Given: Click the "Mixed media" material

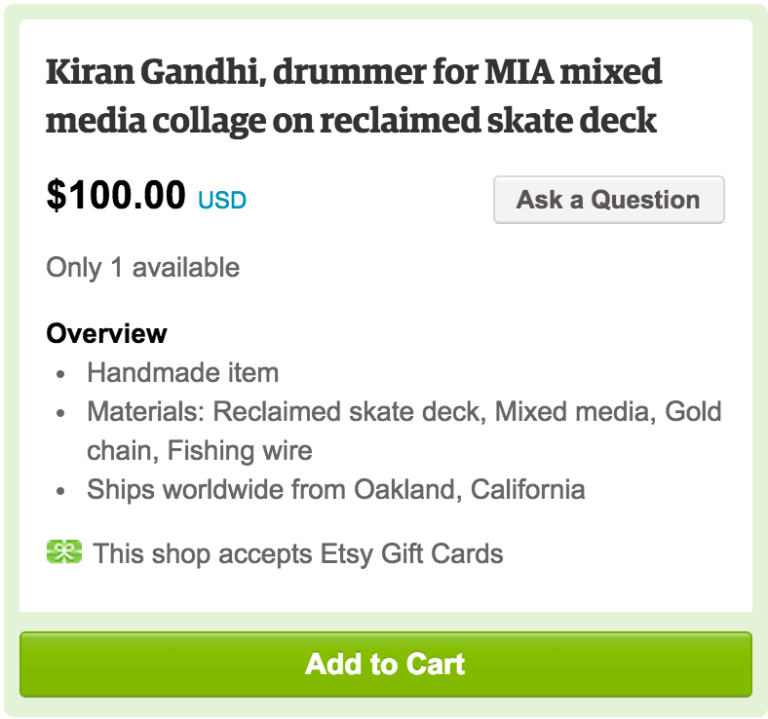Looking at the screenshot, I should click(x=575, y=412).
